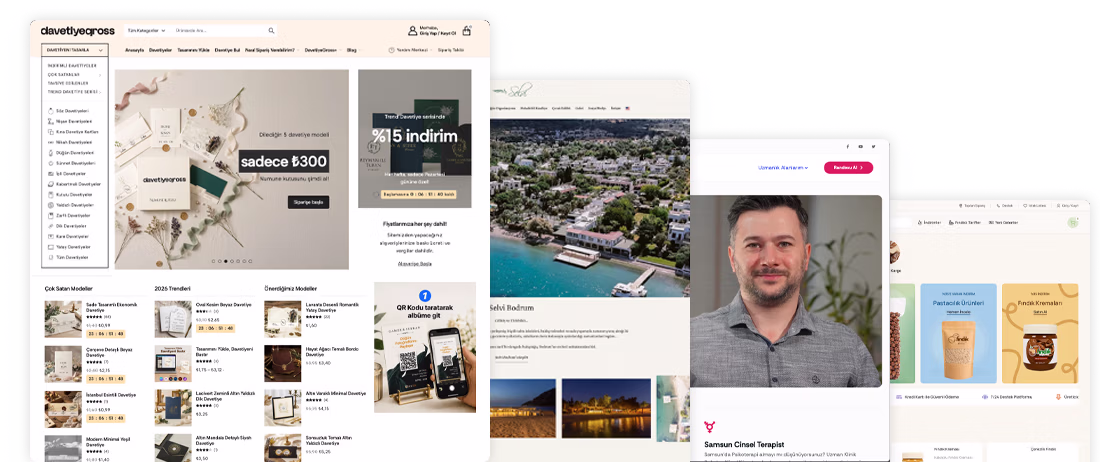Select third carousel dot on hero banner
Screen dimensions: 1100x462
coord(225,261)
